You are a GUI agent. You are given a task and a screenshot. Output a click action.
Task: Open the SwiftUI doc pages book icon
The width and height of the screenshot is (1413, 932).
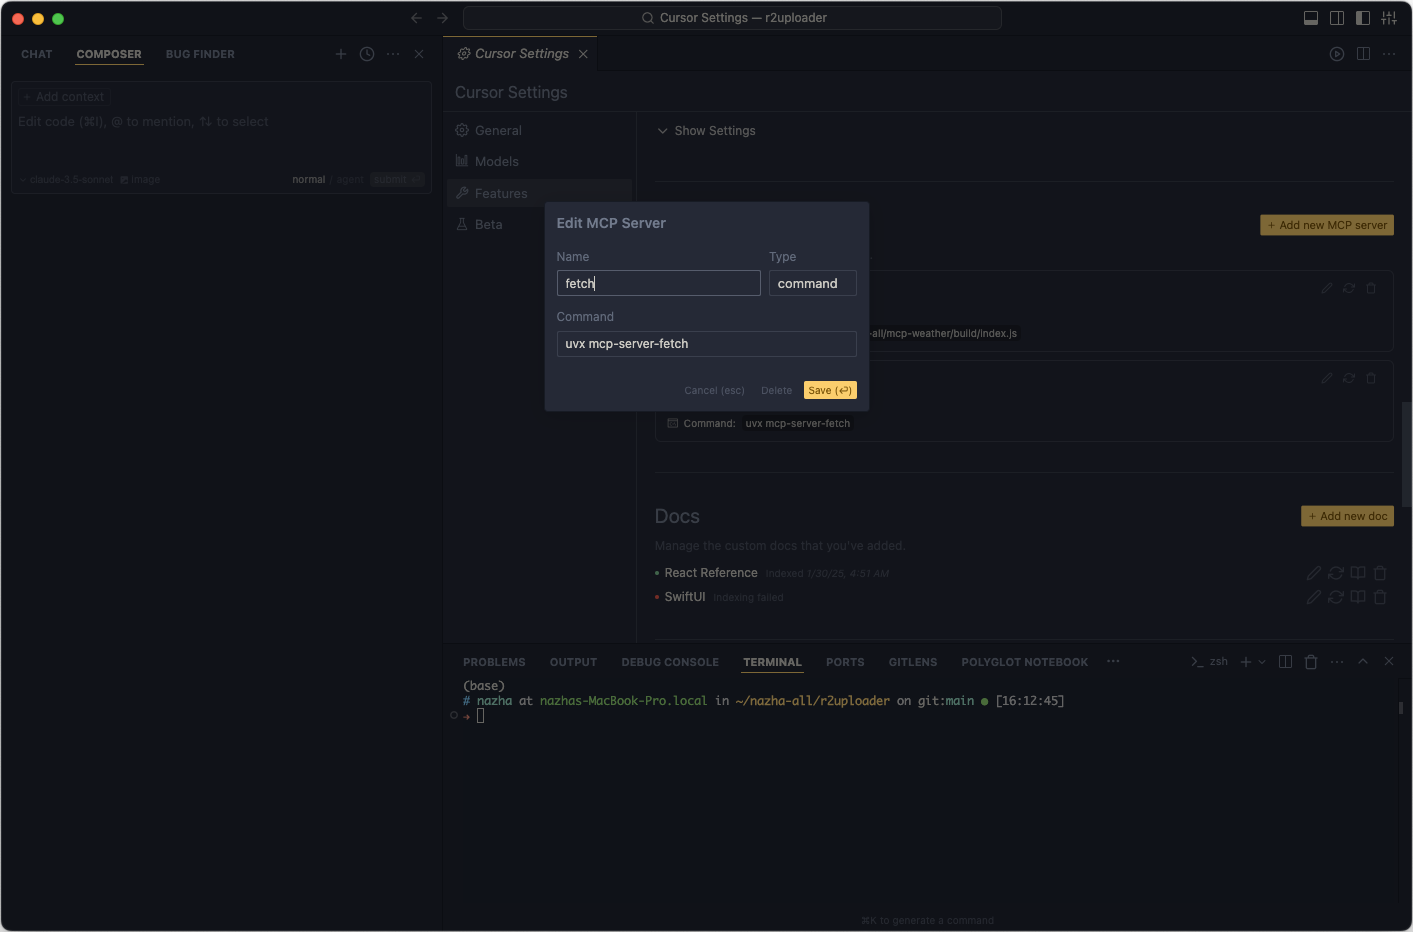point(1358,597)
